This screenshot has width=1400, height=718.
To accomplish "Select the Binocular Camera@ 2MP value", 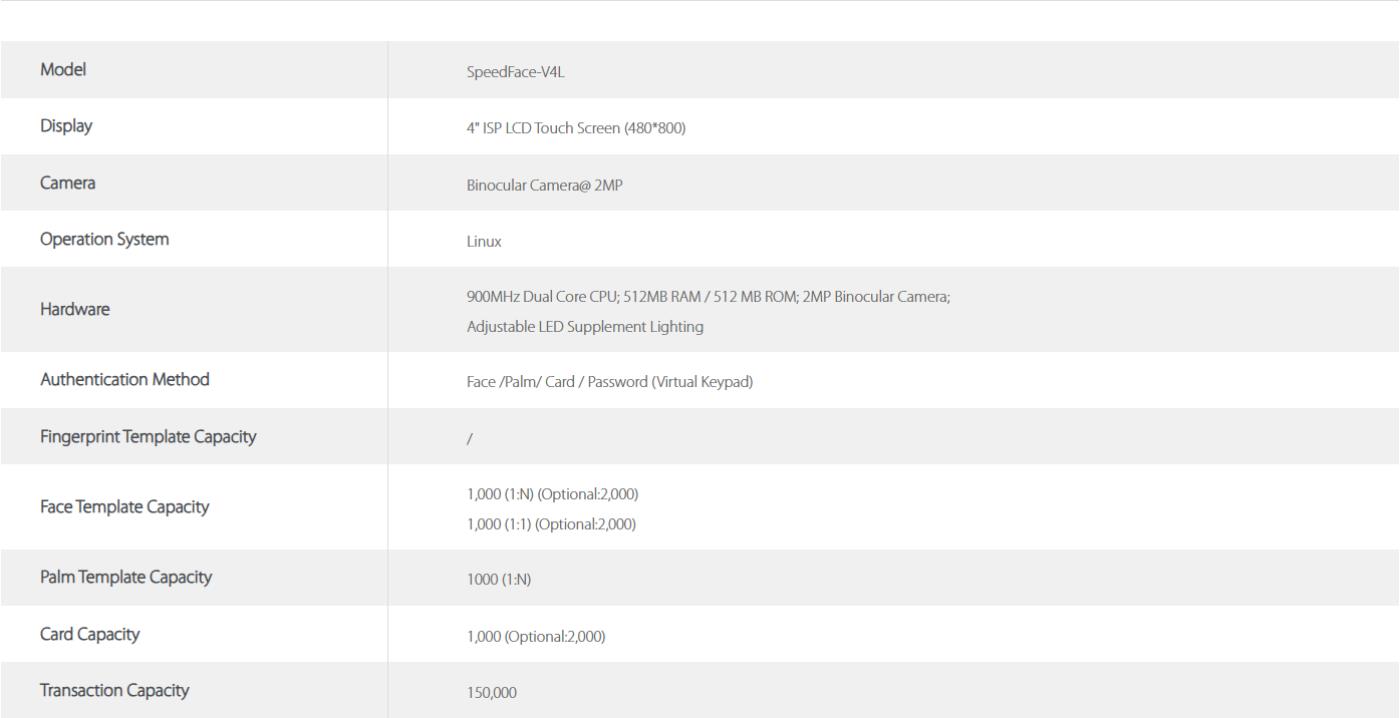I will pyautogui.click(x=544, y=184).
